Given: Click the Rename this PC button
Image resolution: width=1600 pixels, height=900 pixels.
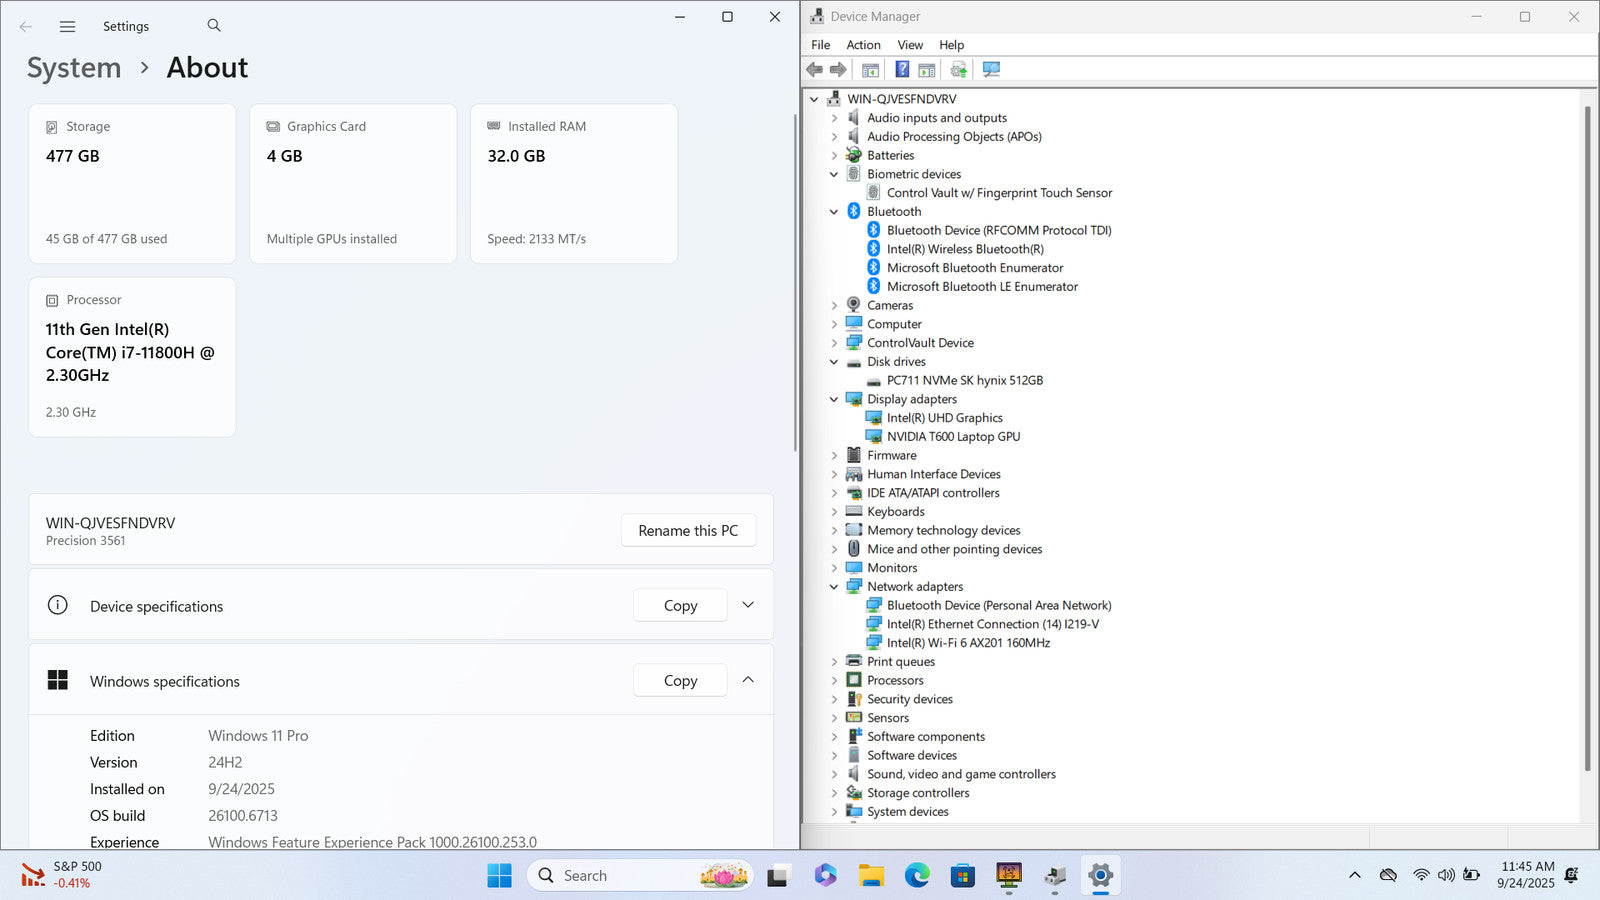Looking at the screenshot, I should 688,531.
